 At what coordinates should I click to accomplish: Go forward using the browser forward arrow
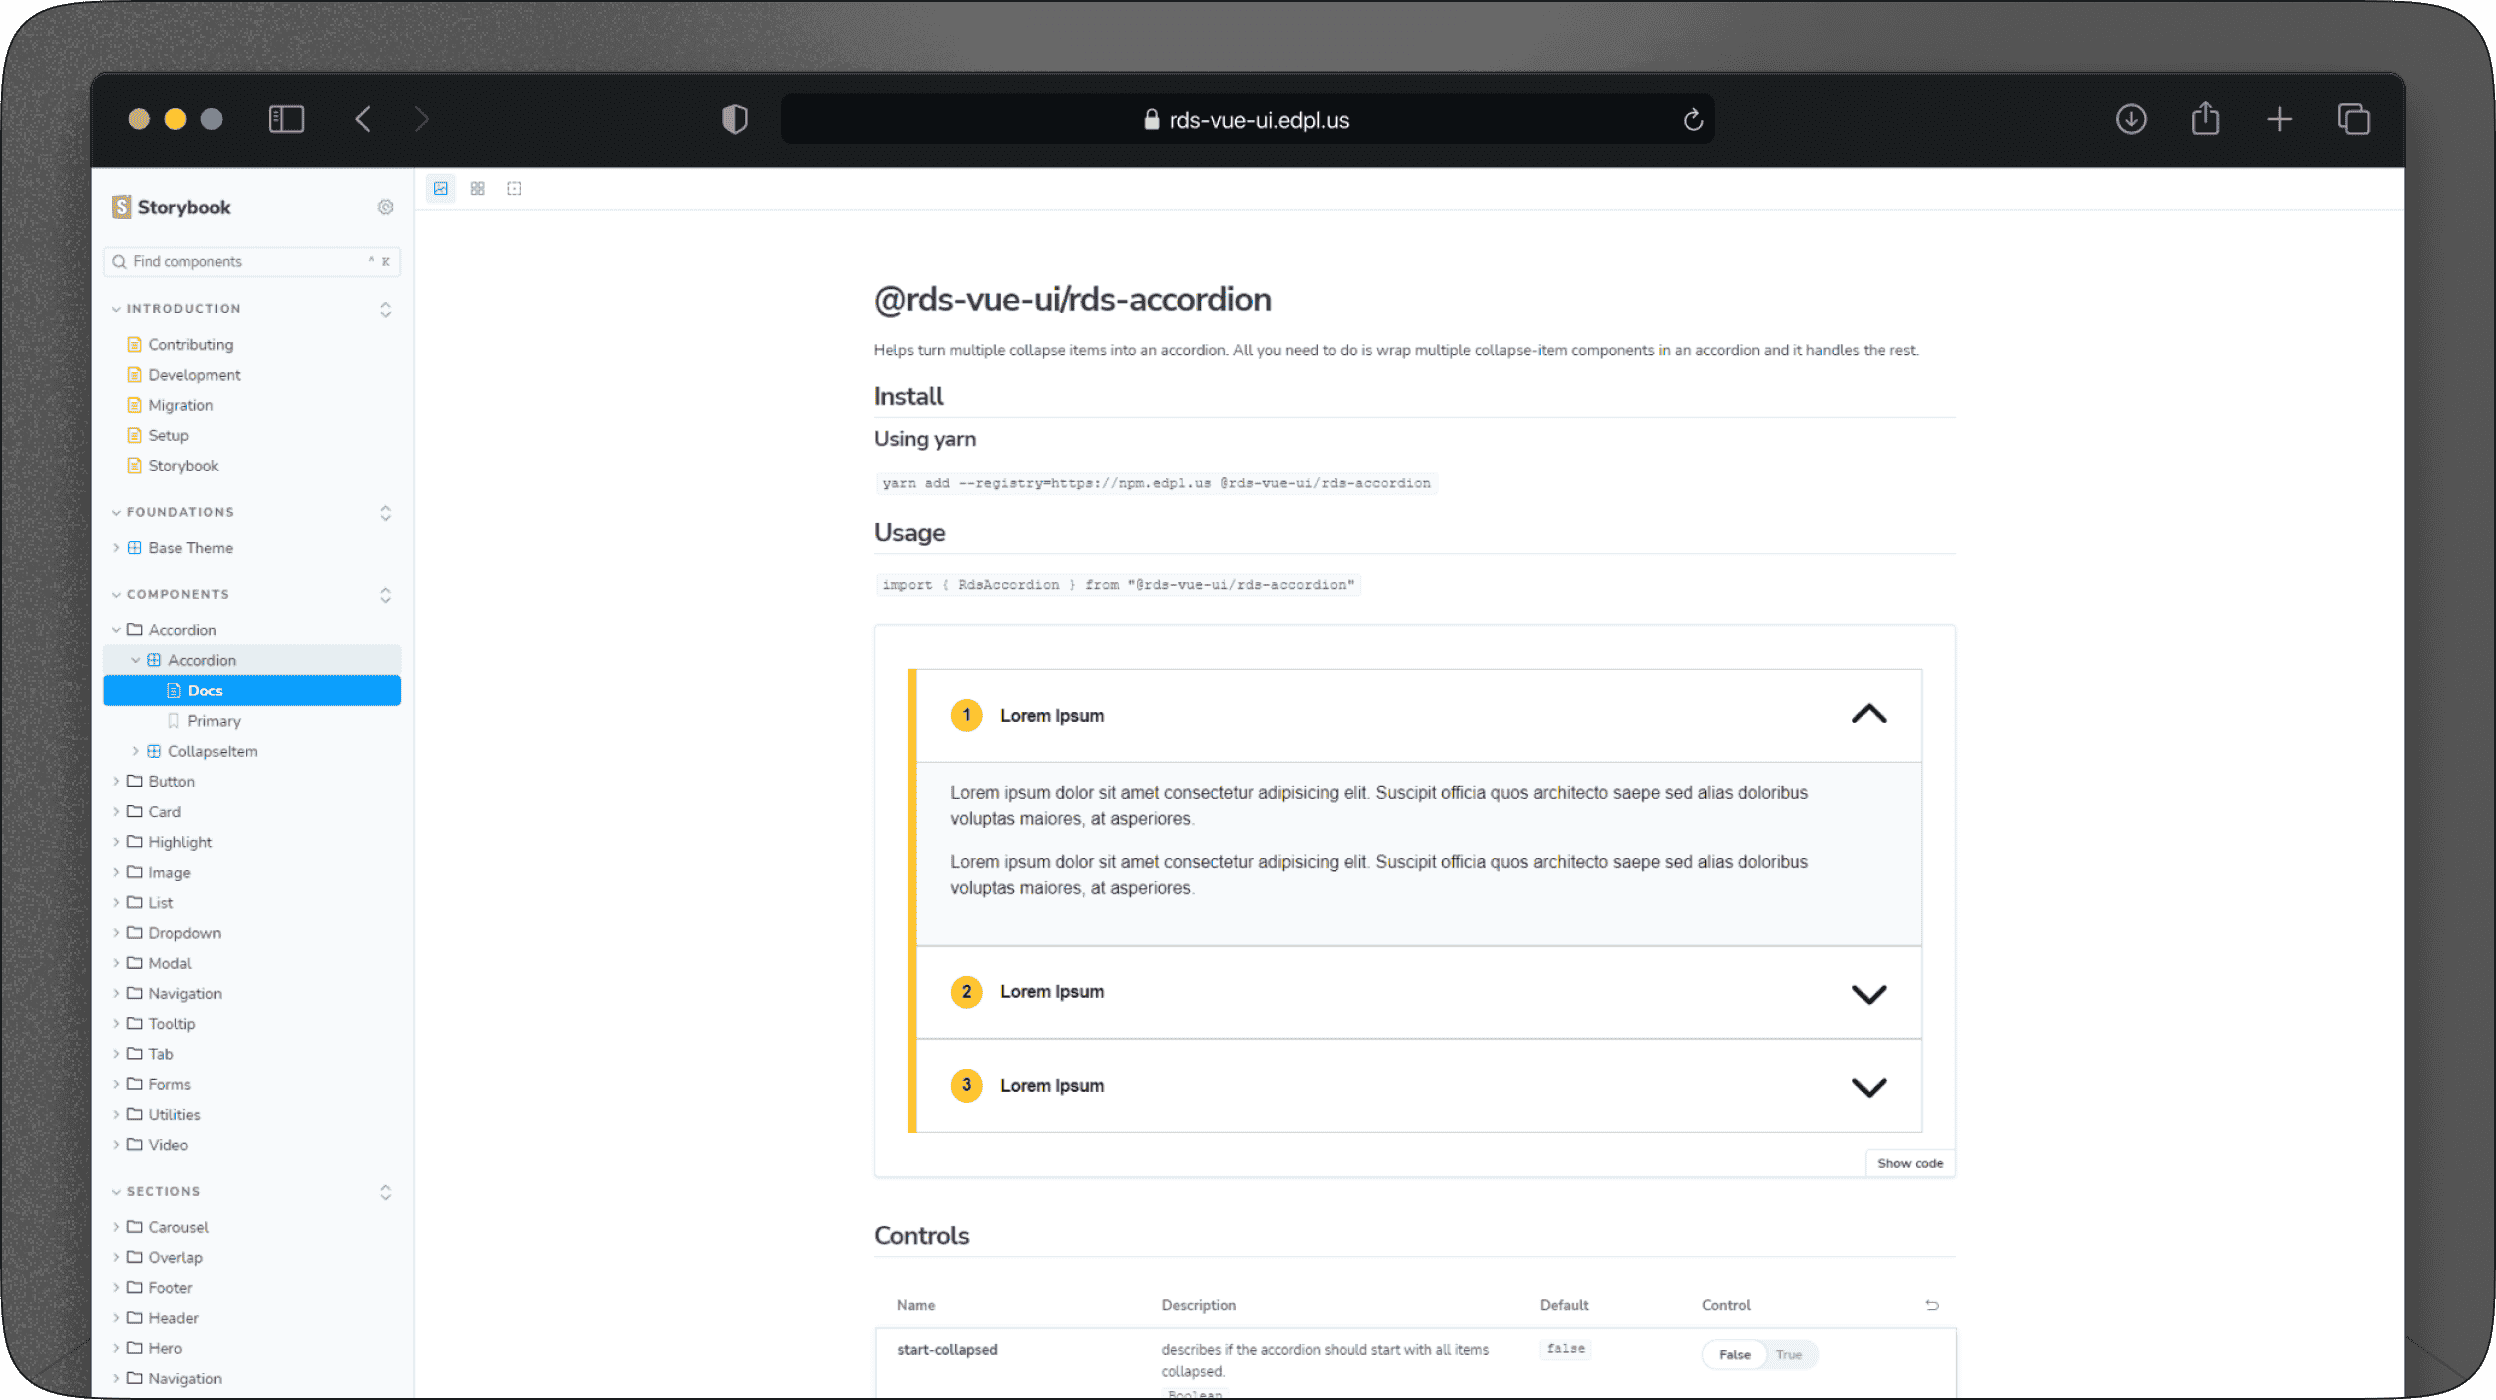click(422, 120)
